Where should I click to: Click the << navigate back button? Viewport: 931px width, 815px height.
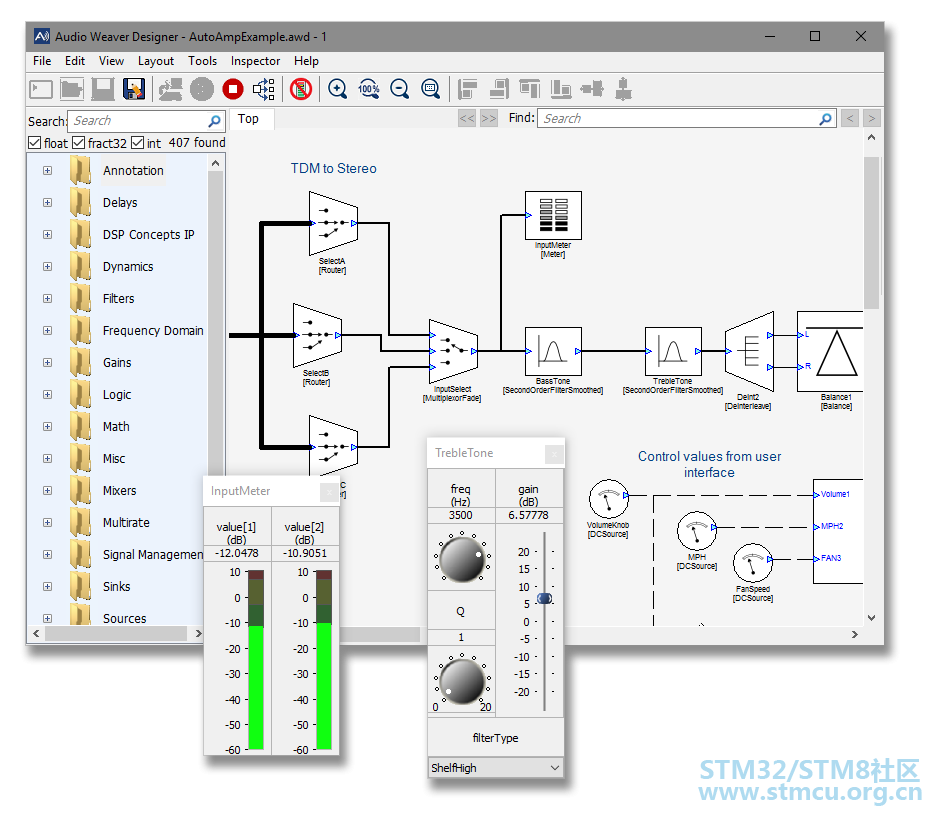467,119
